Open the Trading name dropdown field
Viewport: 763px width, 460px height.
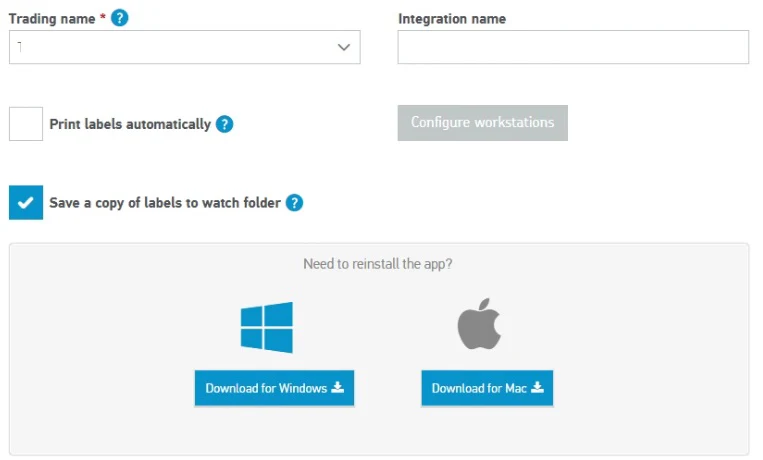tap(170, 47)
